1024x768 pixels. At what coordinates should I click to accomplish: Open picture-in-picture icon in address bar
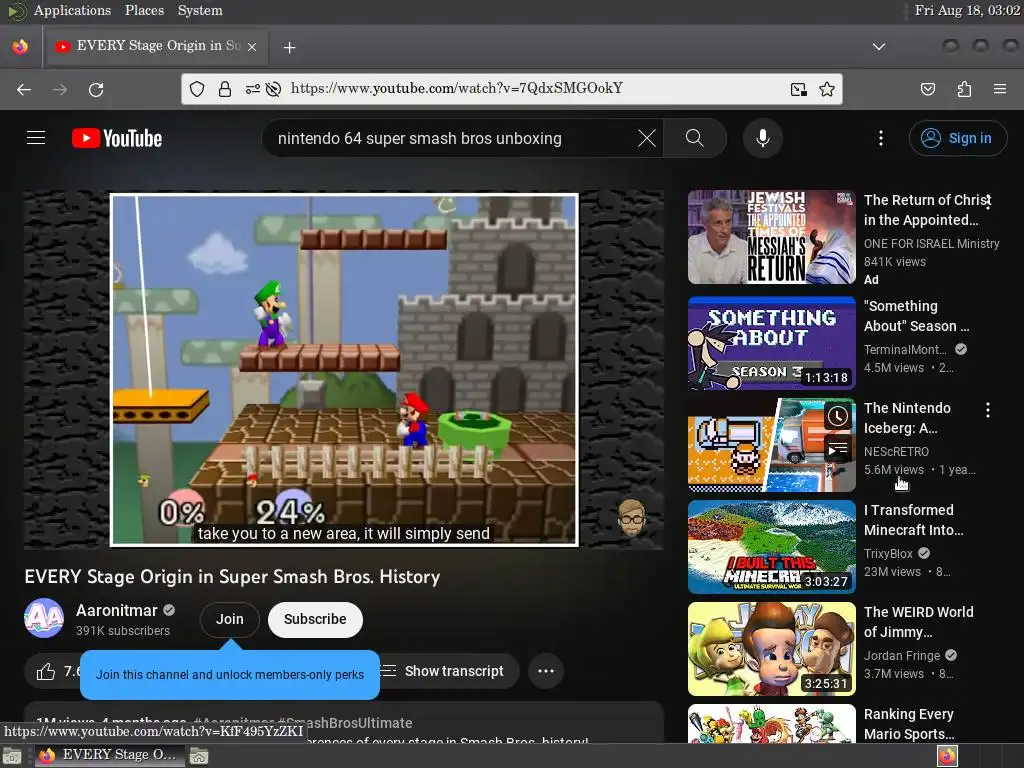coord(799,89)
